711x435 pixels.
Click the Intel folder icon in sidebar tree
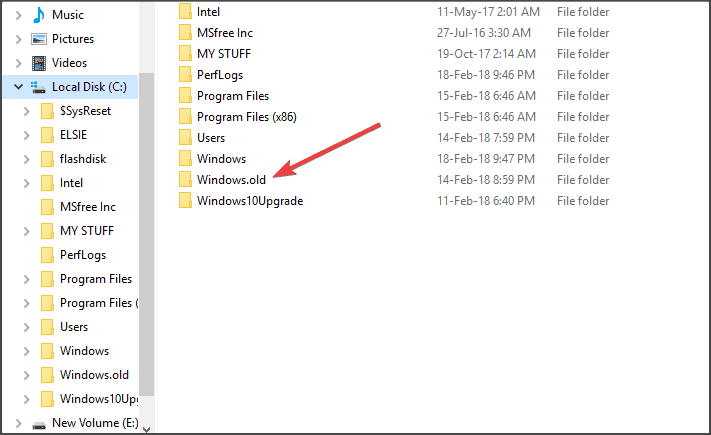[47, 183]
